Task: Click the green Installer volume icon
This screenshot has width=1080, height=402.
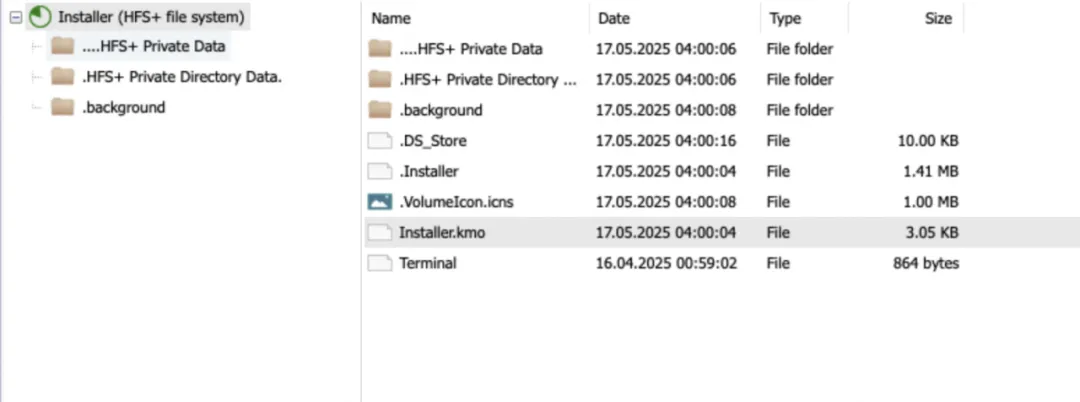Action: pos(40,17)
